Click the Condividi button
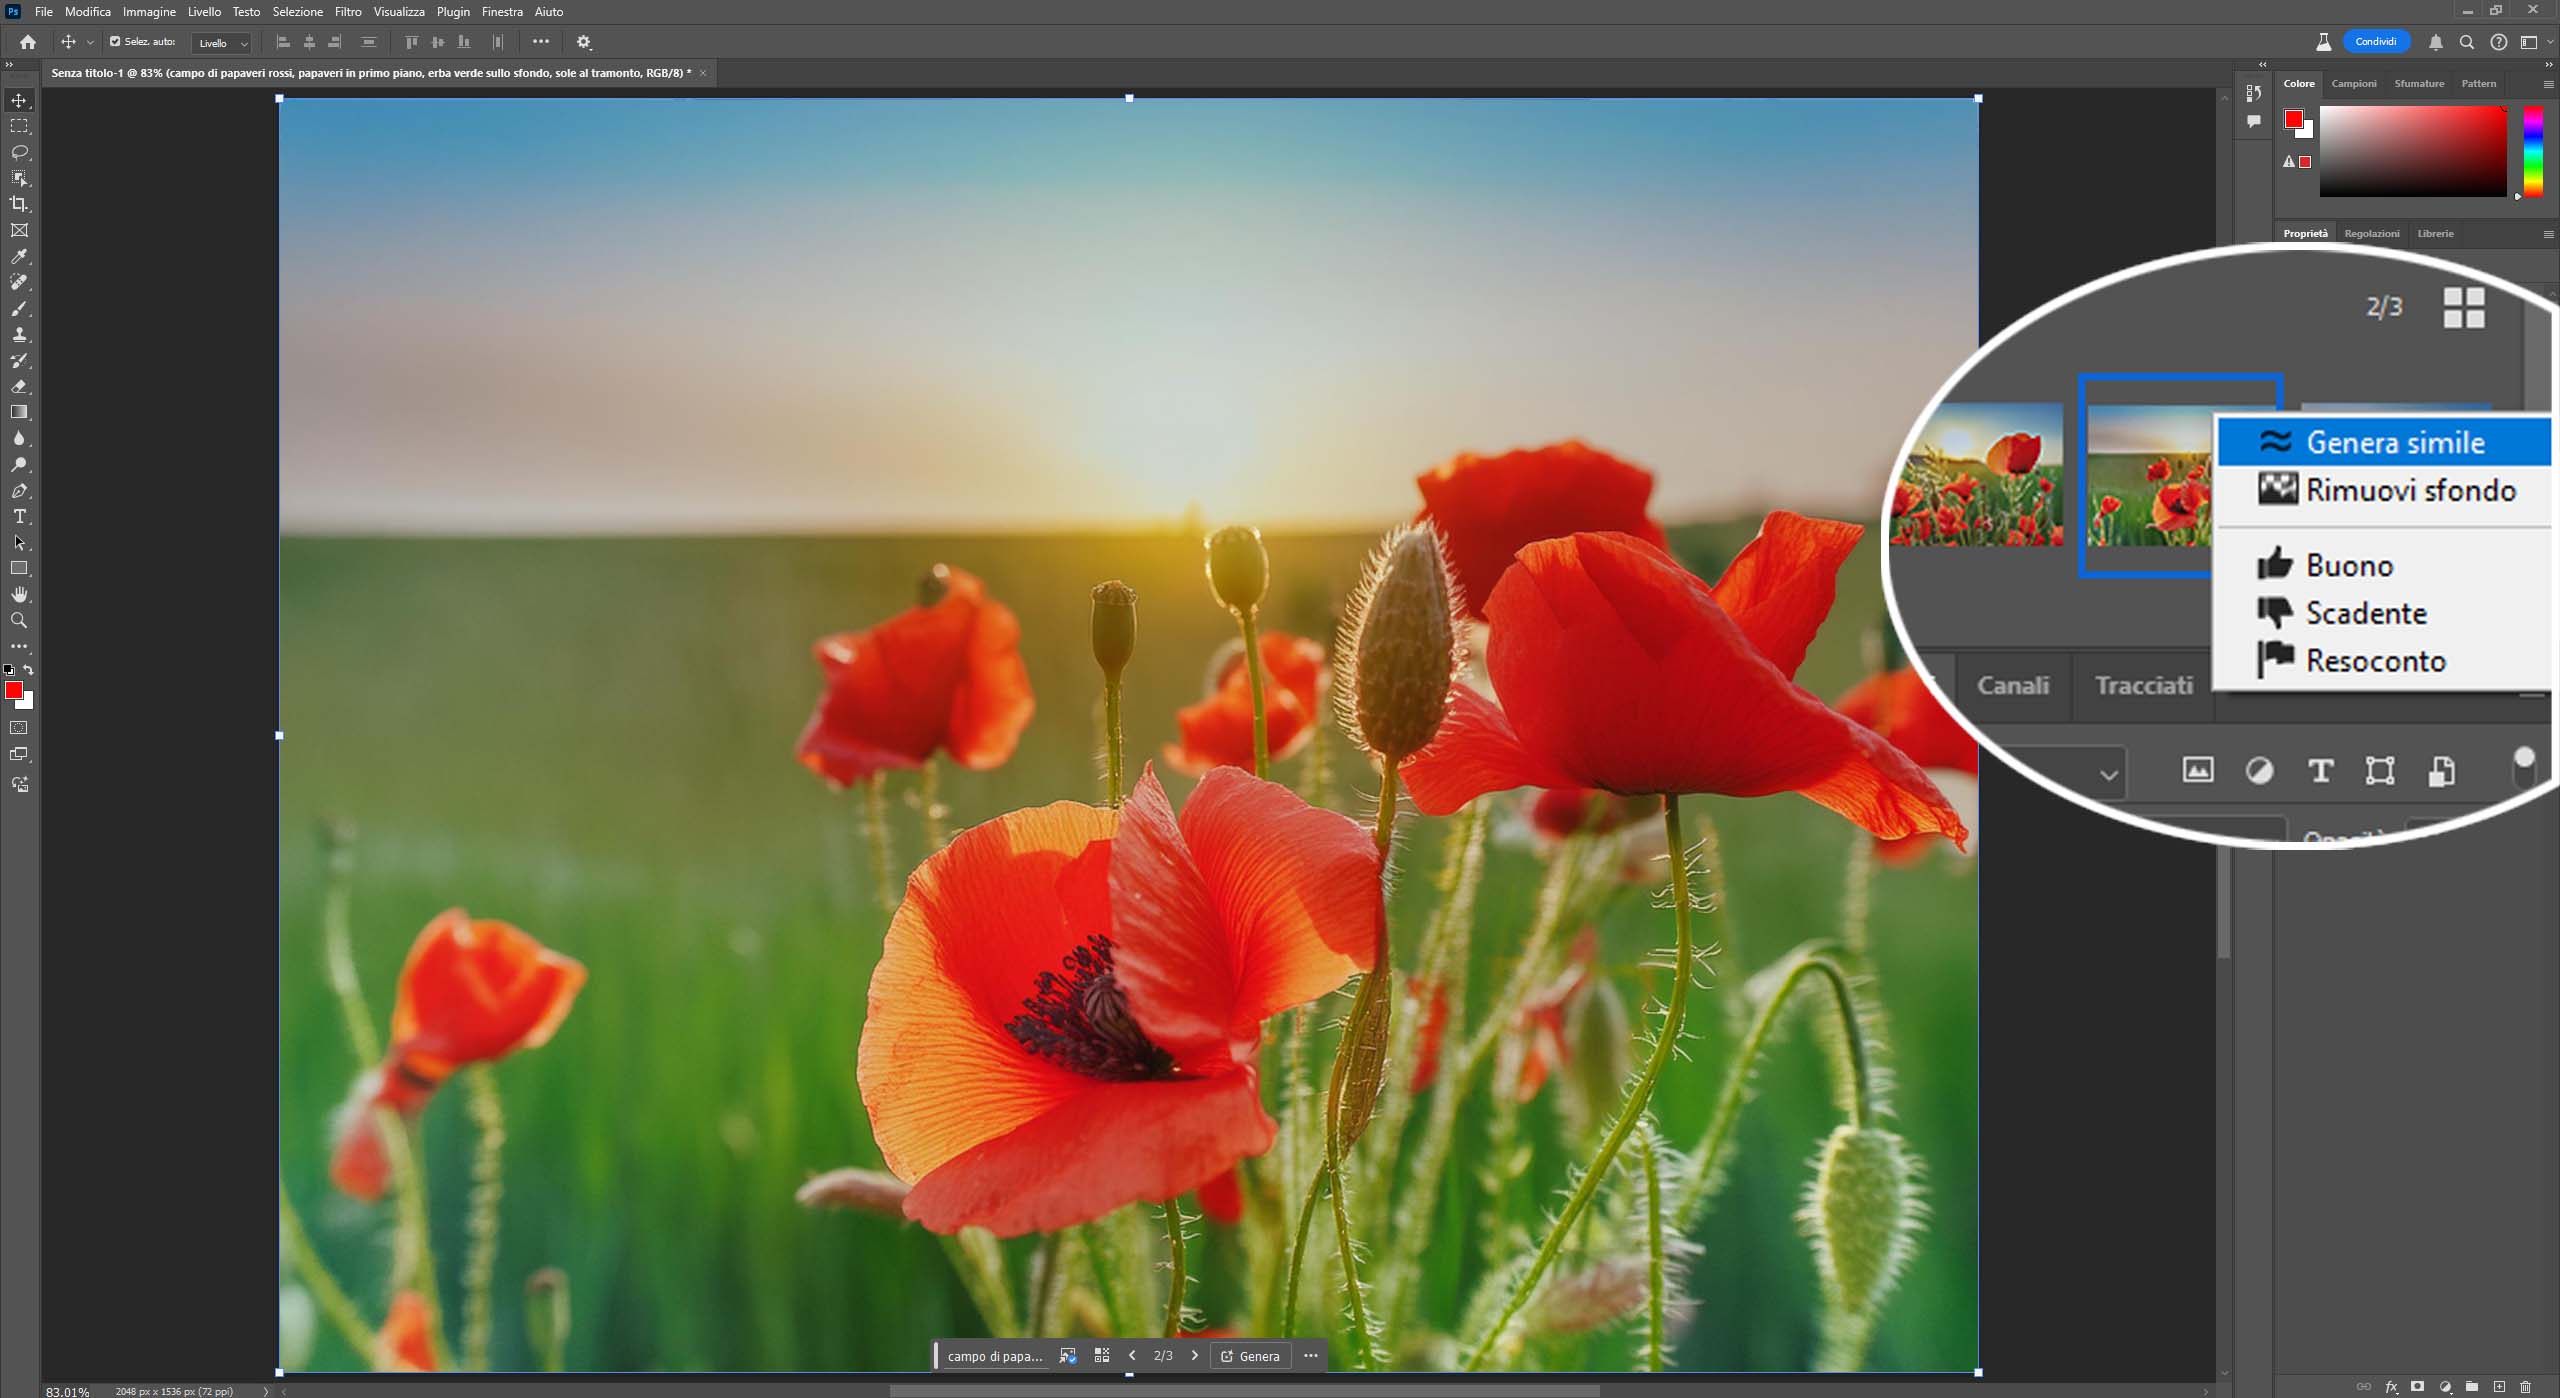 coord(2375,42)
